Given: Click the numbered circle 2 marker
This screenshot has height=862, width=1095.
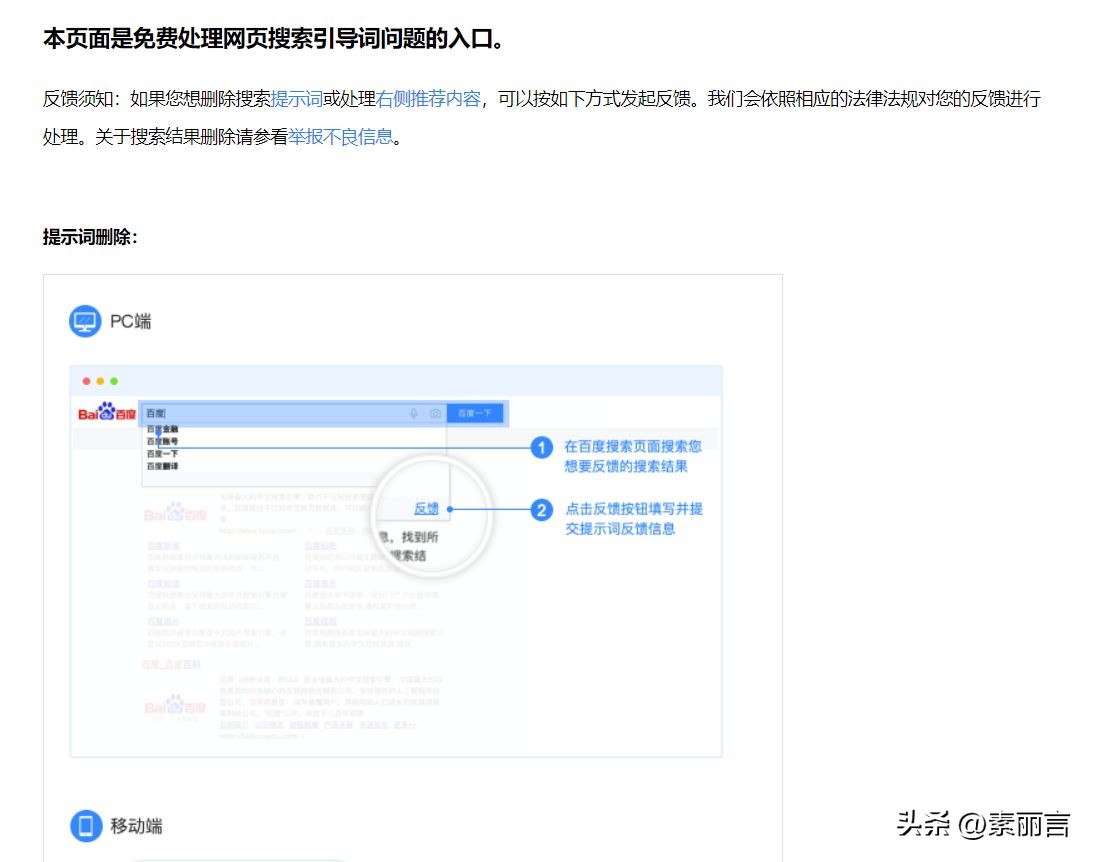Looking at the screenshot, I should pyautogui.click(x=543, y=511).
